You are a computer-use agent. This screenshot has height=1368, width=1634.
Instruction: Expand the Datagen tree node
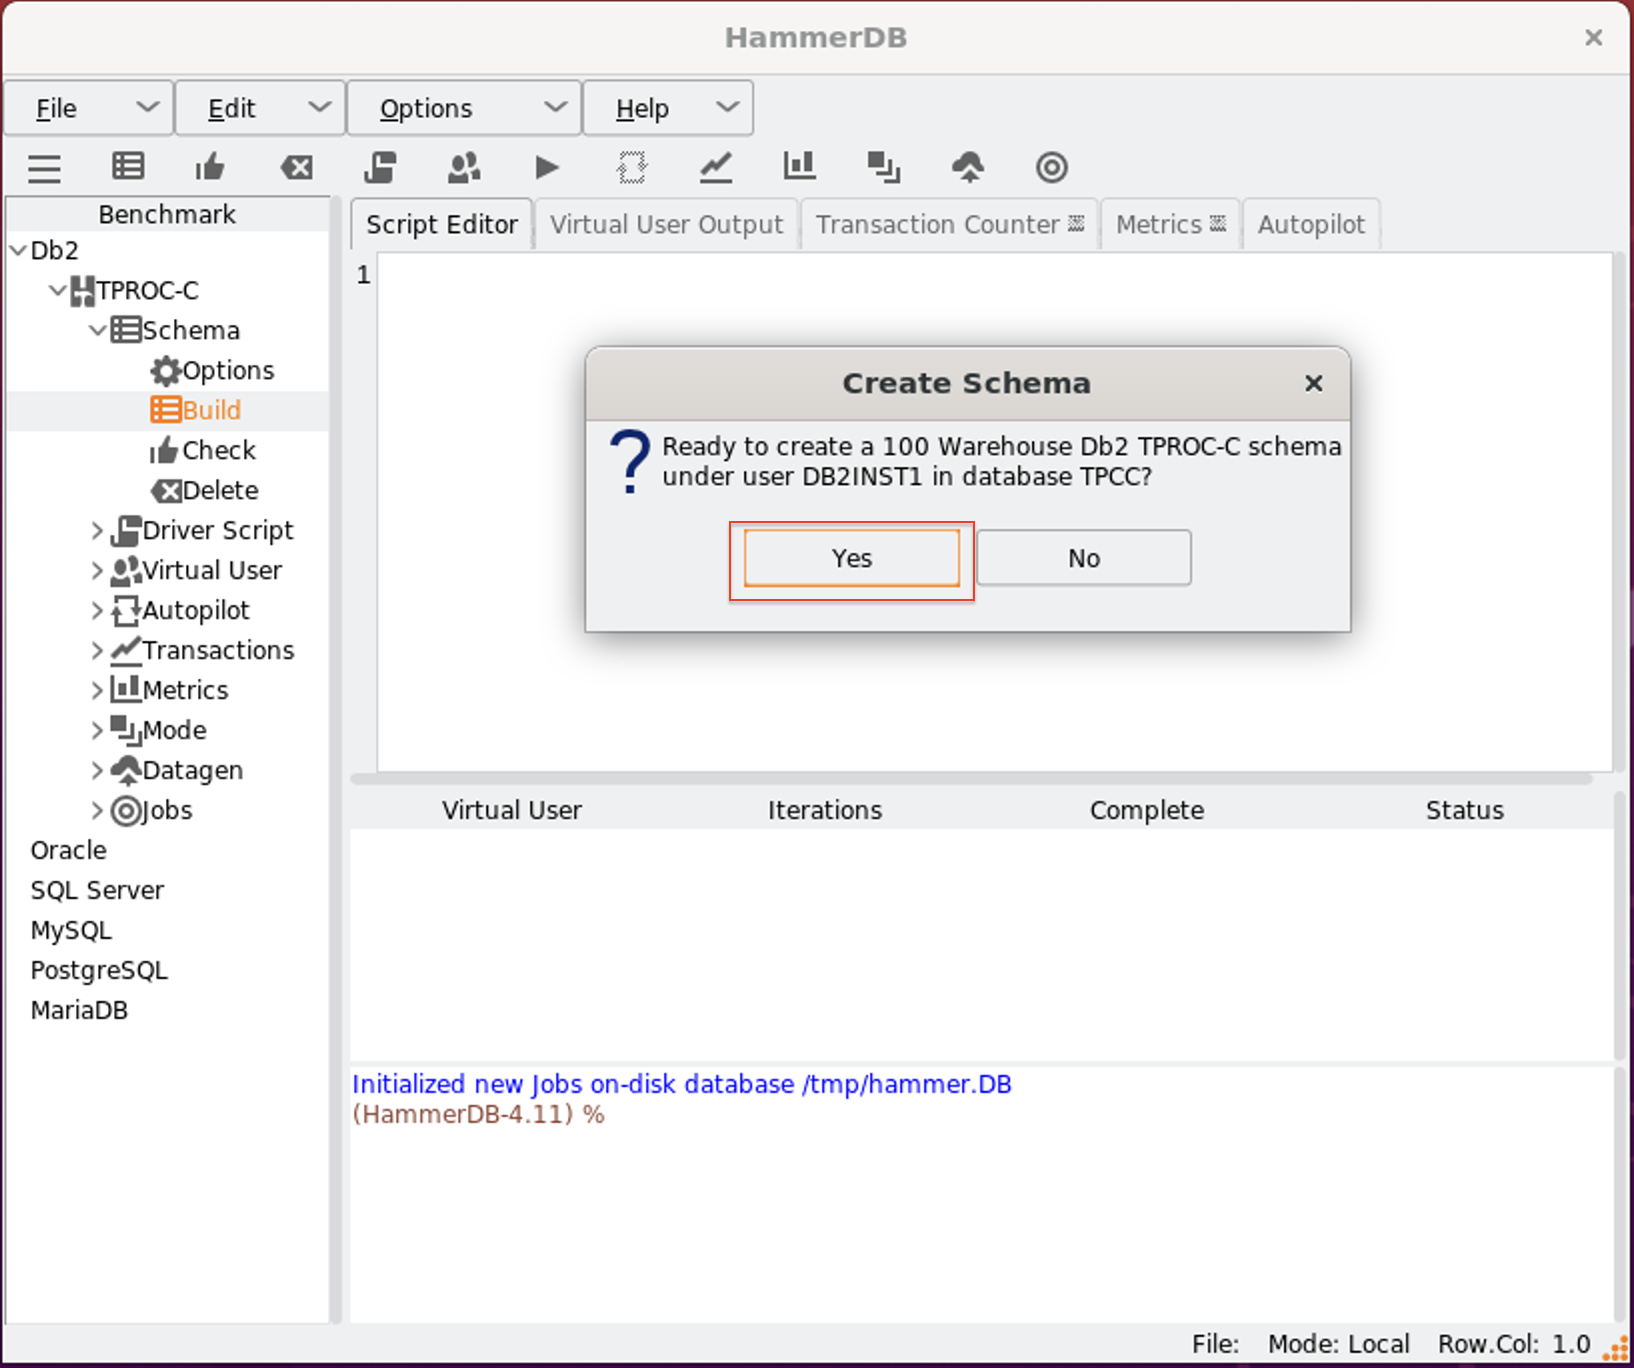tap(98, 770)
